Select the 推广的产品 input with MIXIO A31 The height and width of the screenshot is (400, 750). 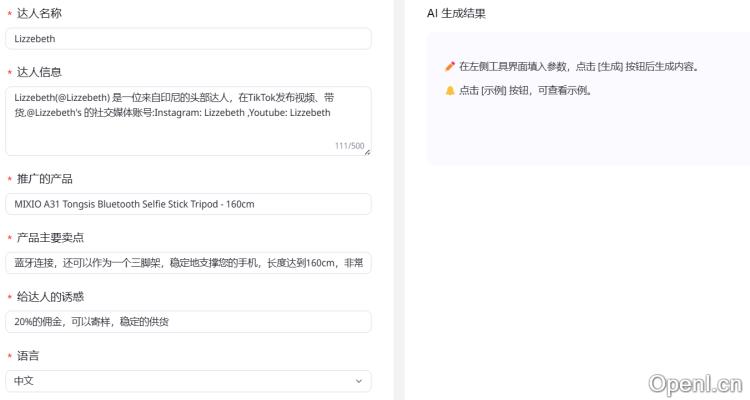pyautogui.click(x=188, y=204)
